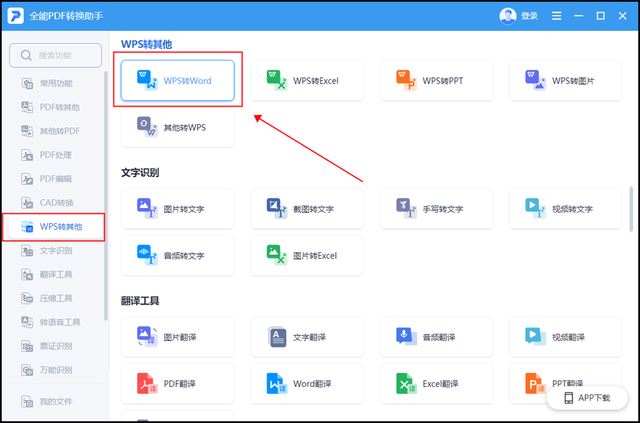
Task: Launch the 图片转文字 recognition tool
Action: coord(178,209)
